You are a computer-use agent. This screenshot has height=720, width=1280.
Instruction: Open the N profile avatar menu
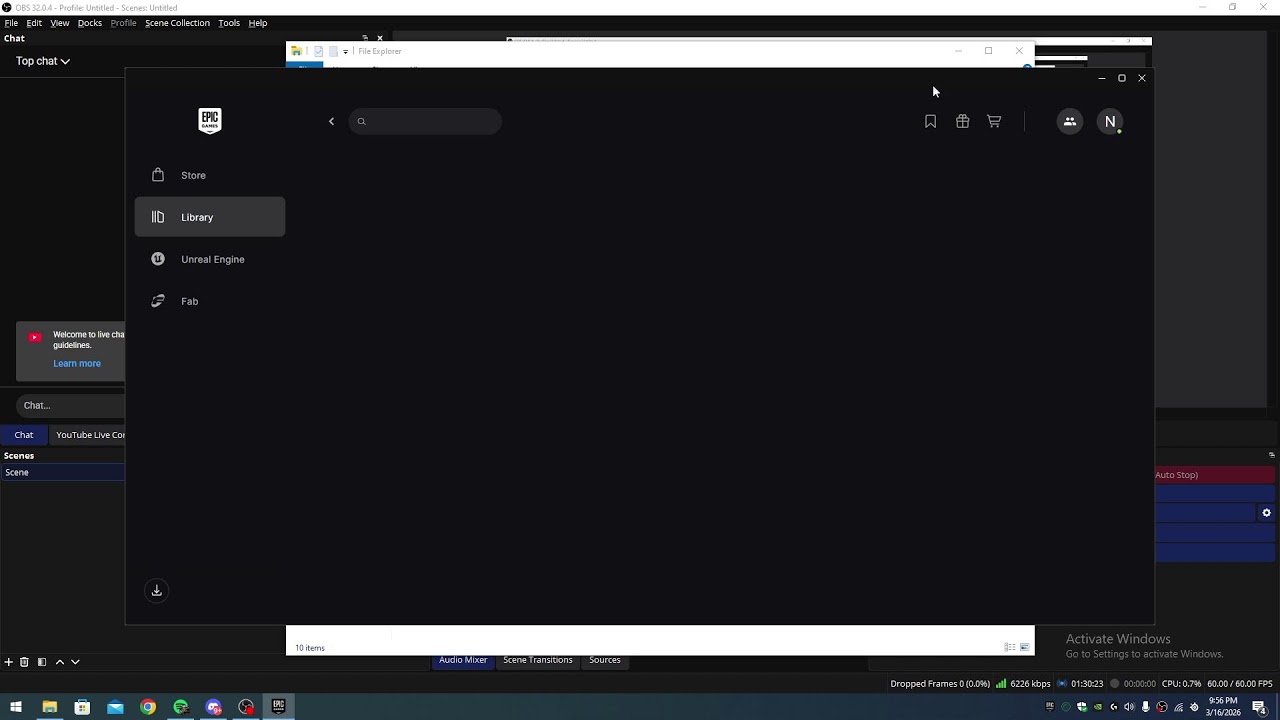point(1110,122)
